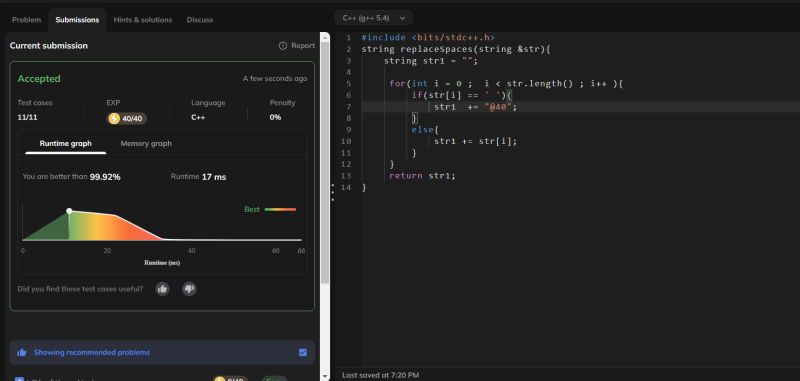Screen dimensions: 800x381
Task: Click code line 1 with #include
Action: point(428,38)
